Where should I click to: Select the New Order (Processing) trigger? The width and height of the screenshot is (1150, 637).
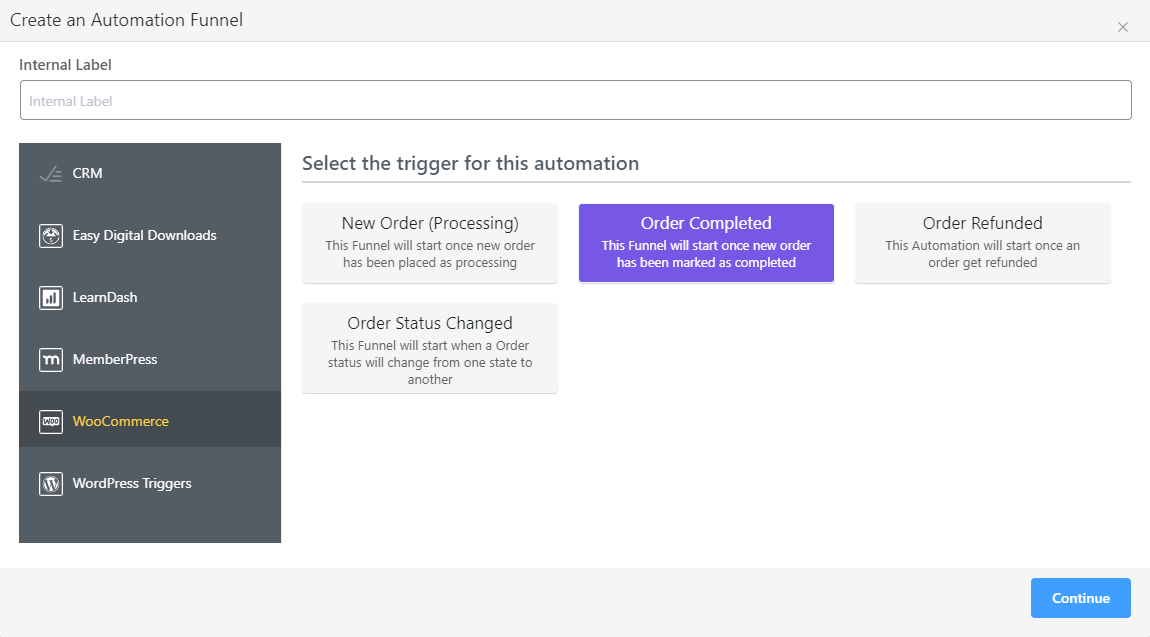tap(429, 242)
